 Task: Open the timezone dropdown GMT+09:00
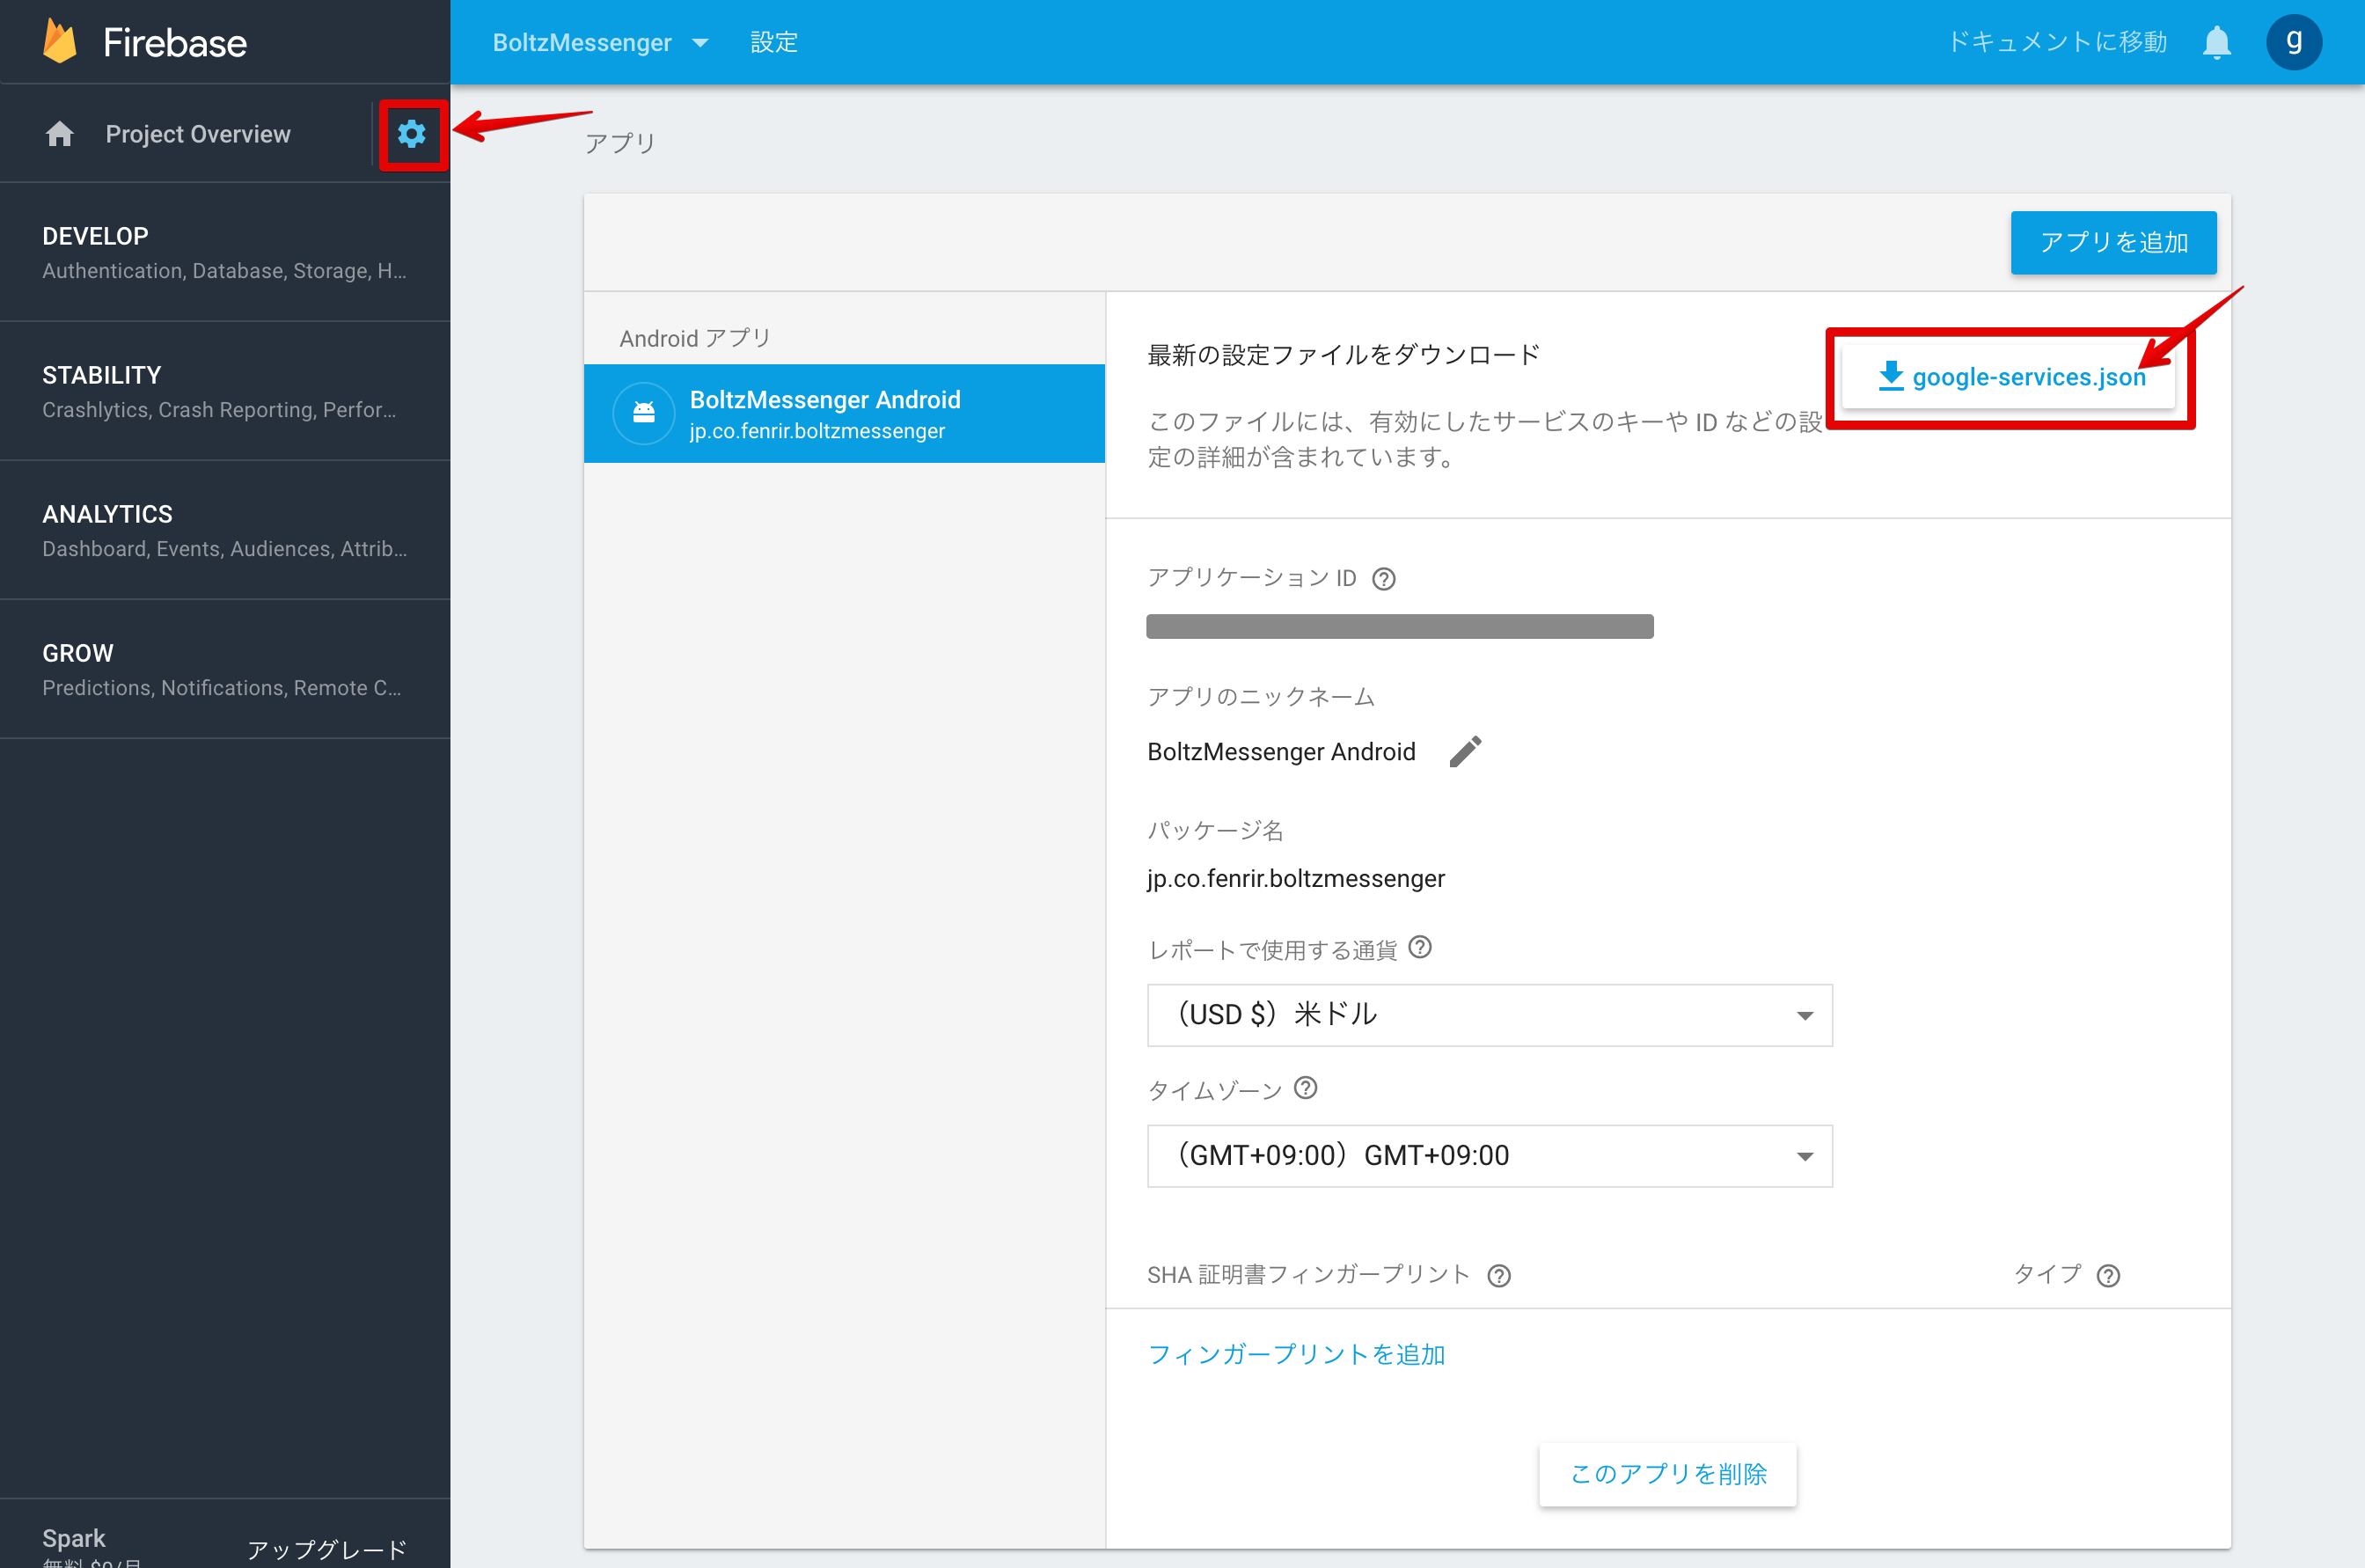pos(1490,1156)
